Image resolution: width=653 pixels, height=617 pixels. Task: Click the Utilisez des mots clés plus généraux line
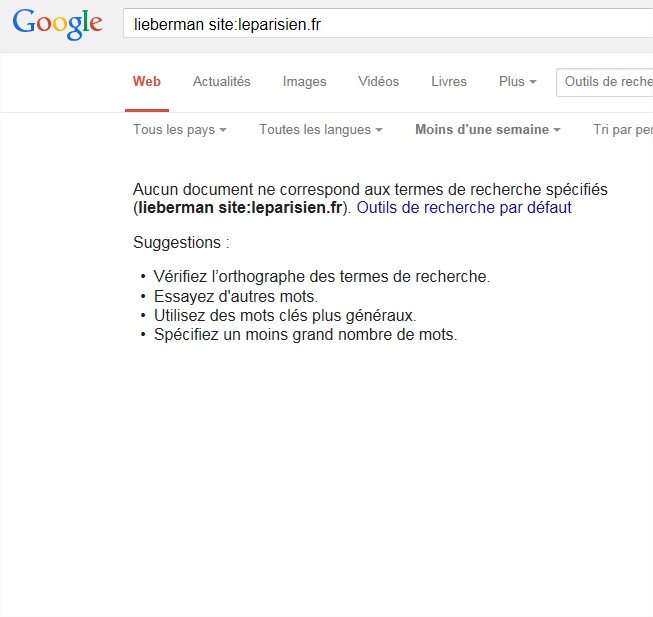click(285, 316)
